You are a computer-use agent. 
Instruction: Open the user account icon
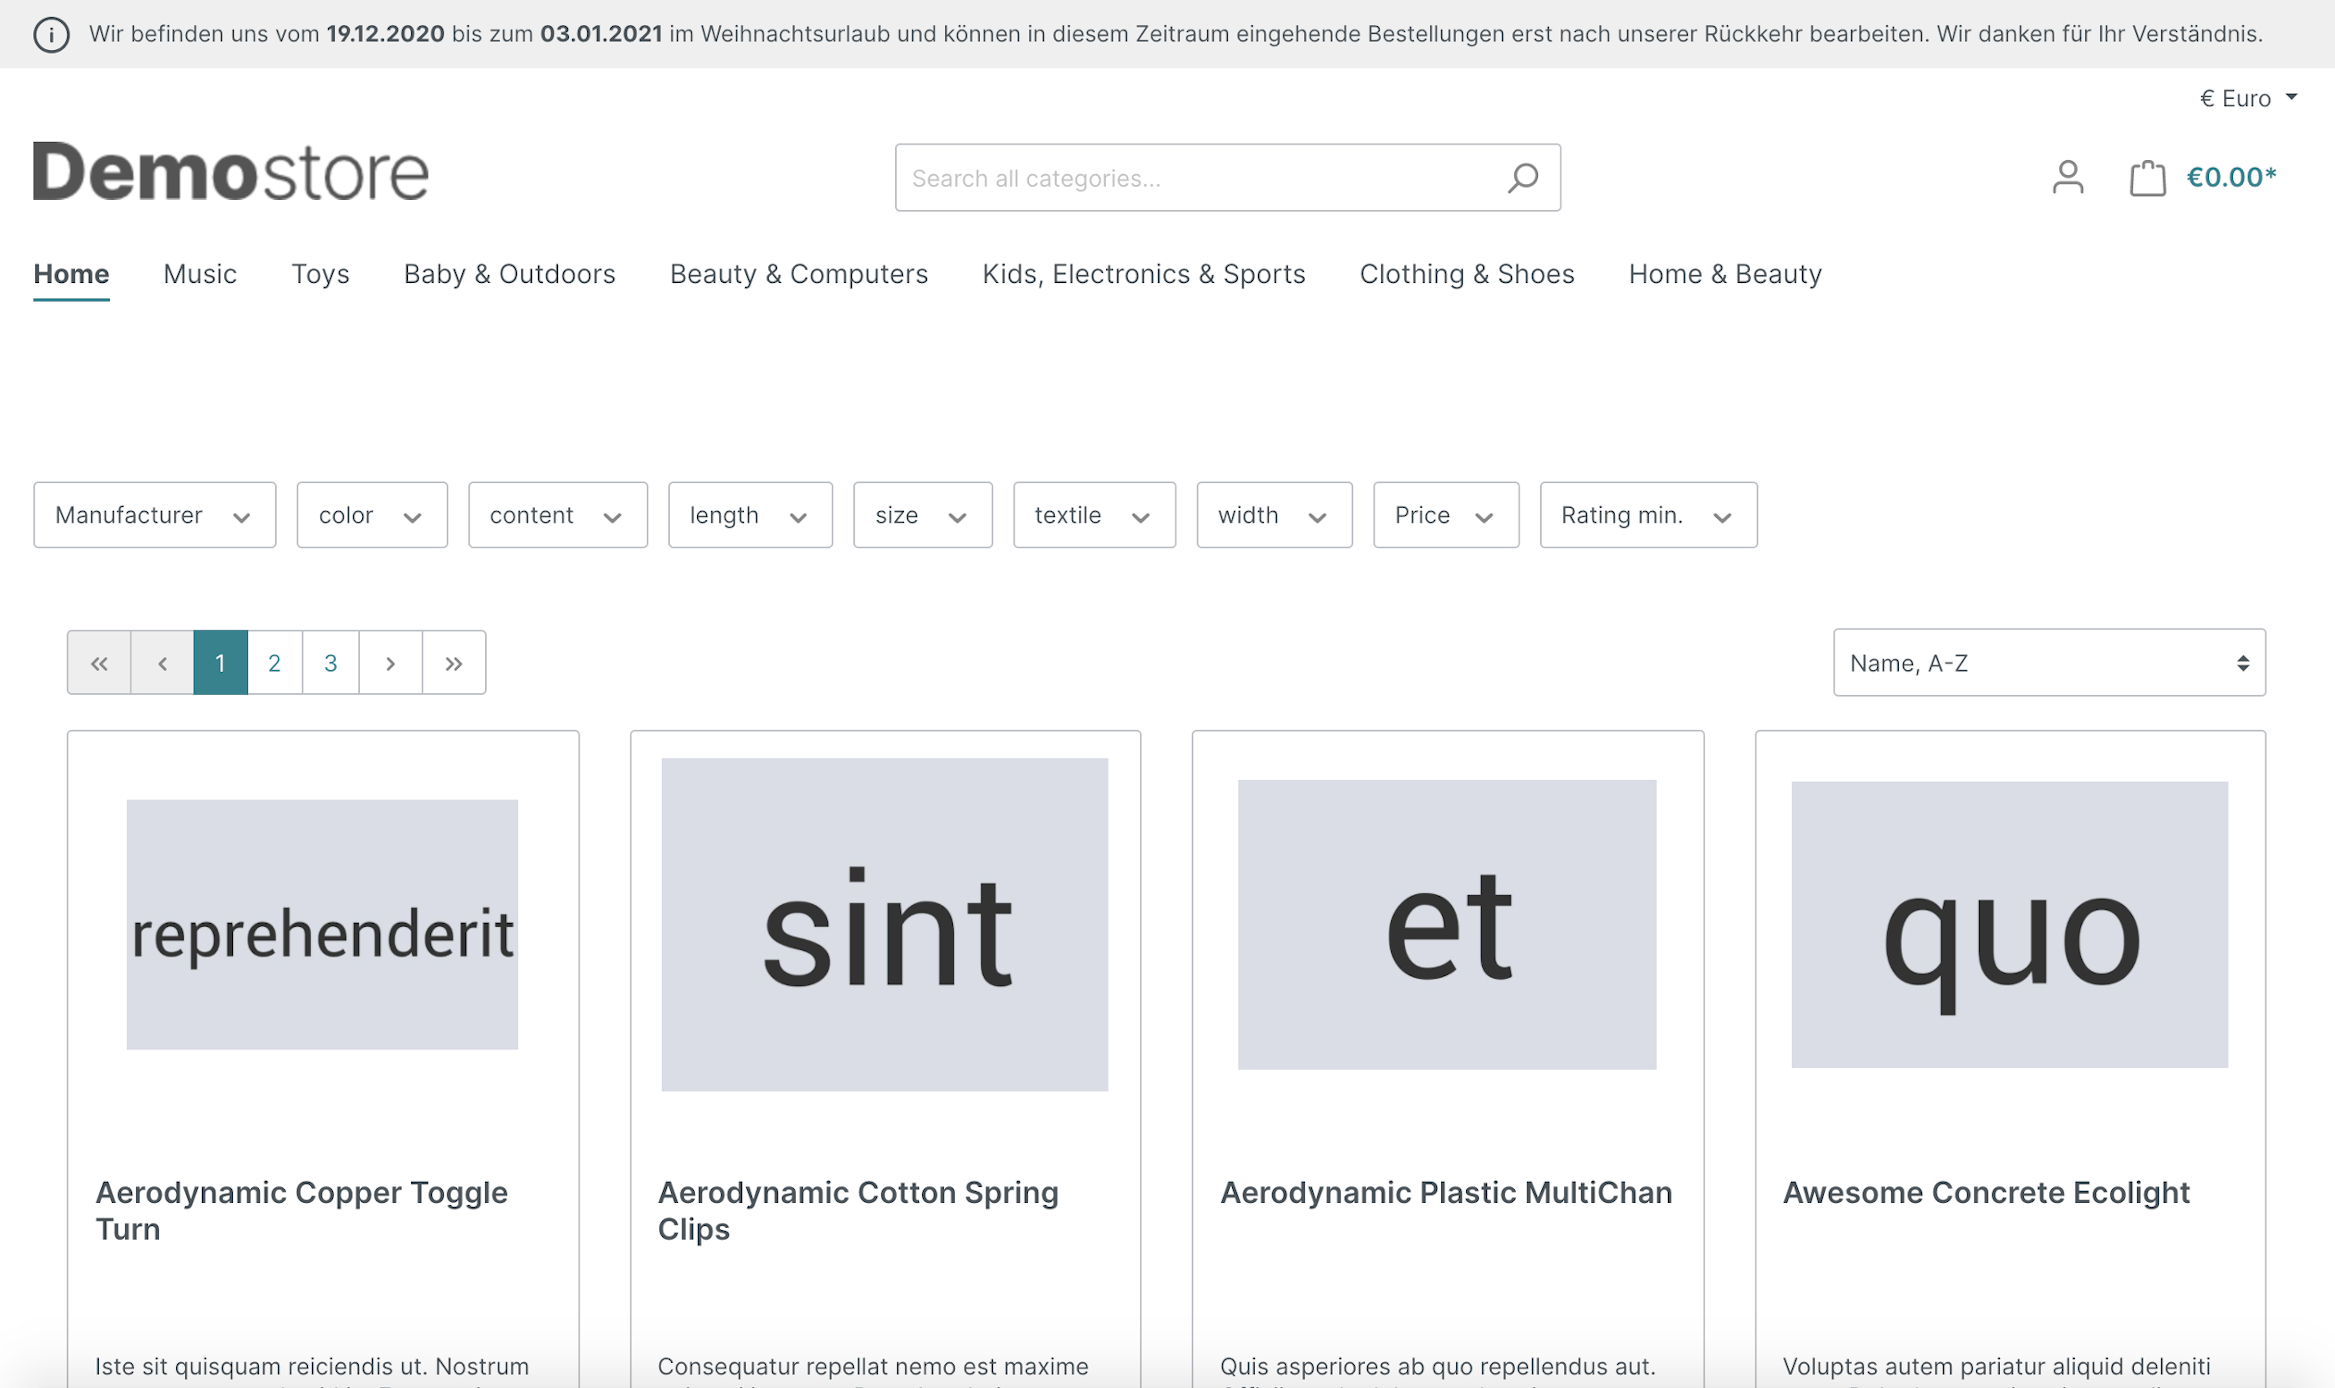[x=2067, y=178]
